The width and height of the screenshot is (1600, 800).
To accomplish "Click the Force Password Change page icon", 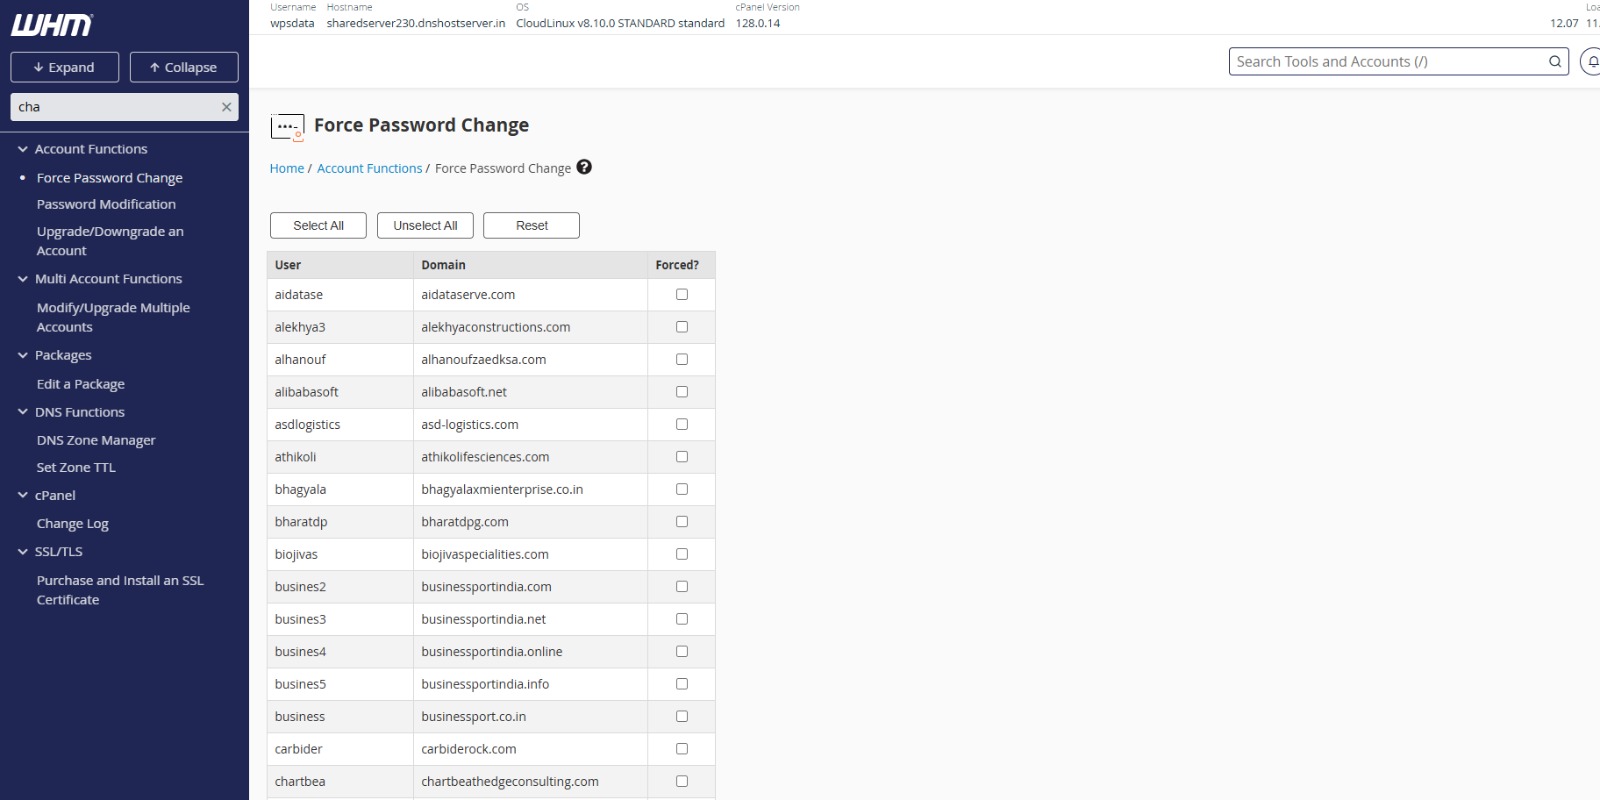I will pyautogui.click(x=287, y=127).
